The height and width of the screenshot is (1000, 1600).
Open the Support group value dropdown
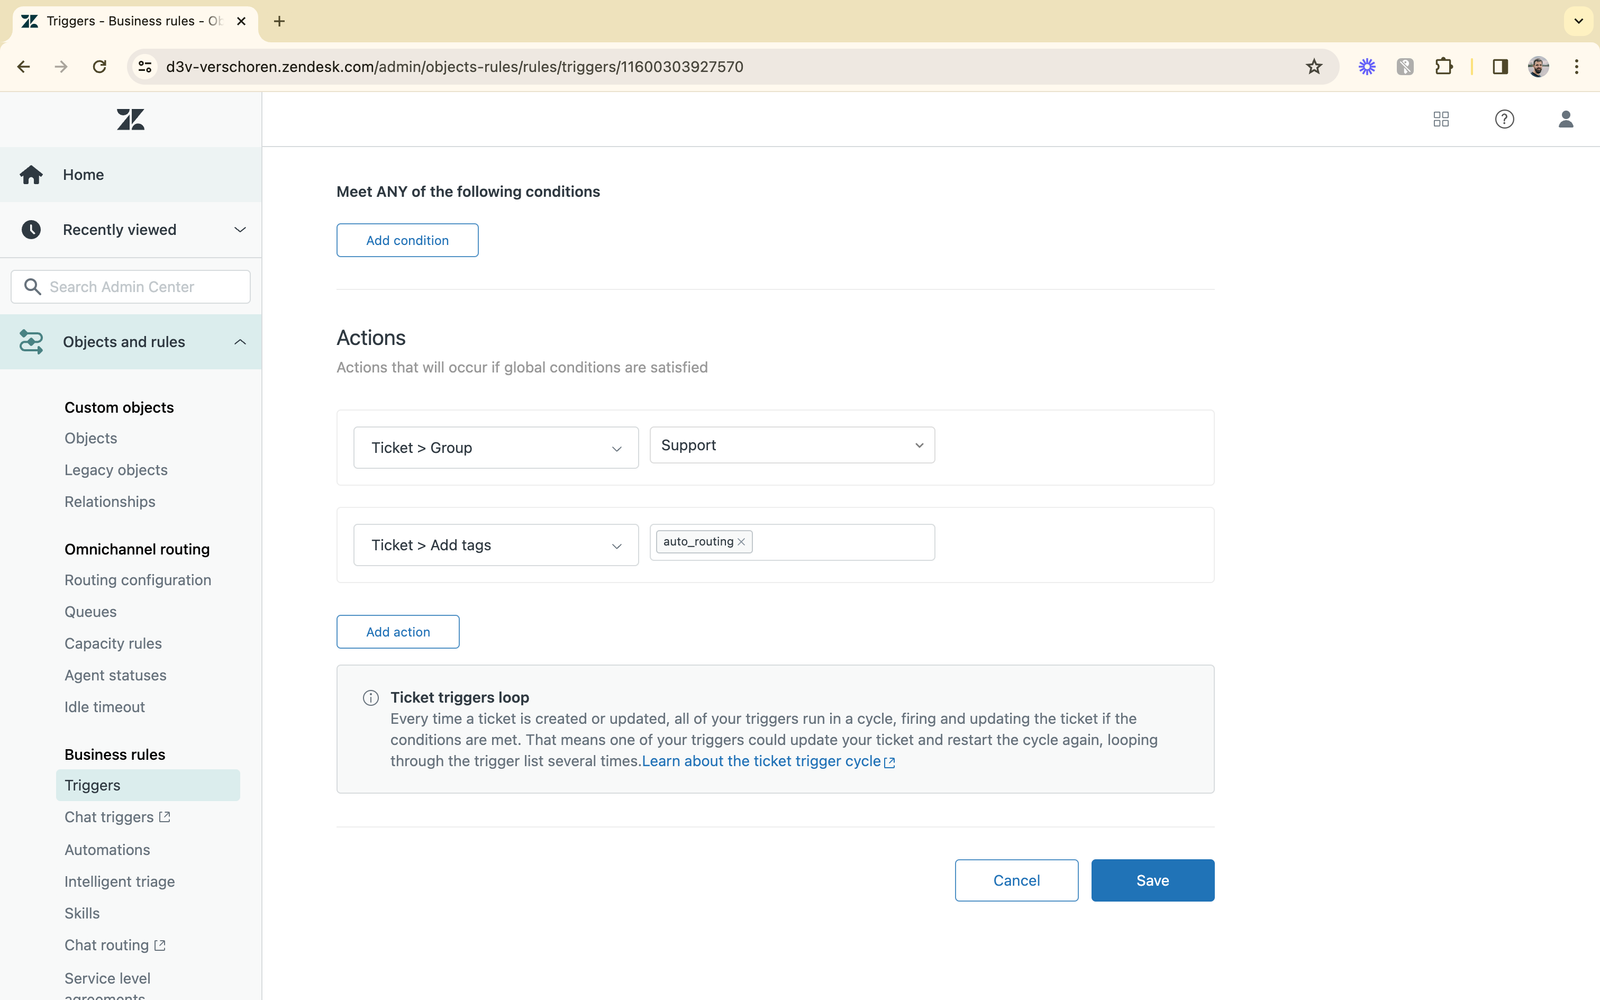tap(791, 445)
